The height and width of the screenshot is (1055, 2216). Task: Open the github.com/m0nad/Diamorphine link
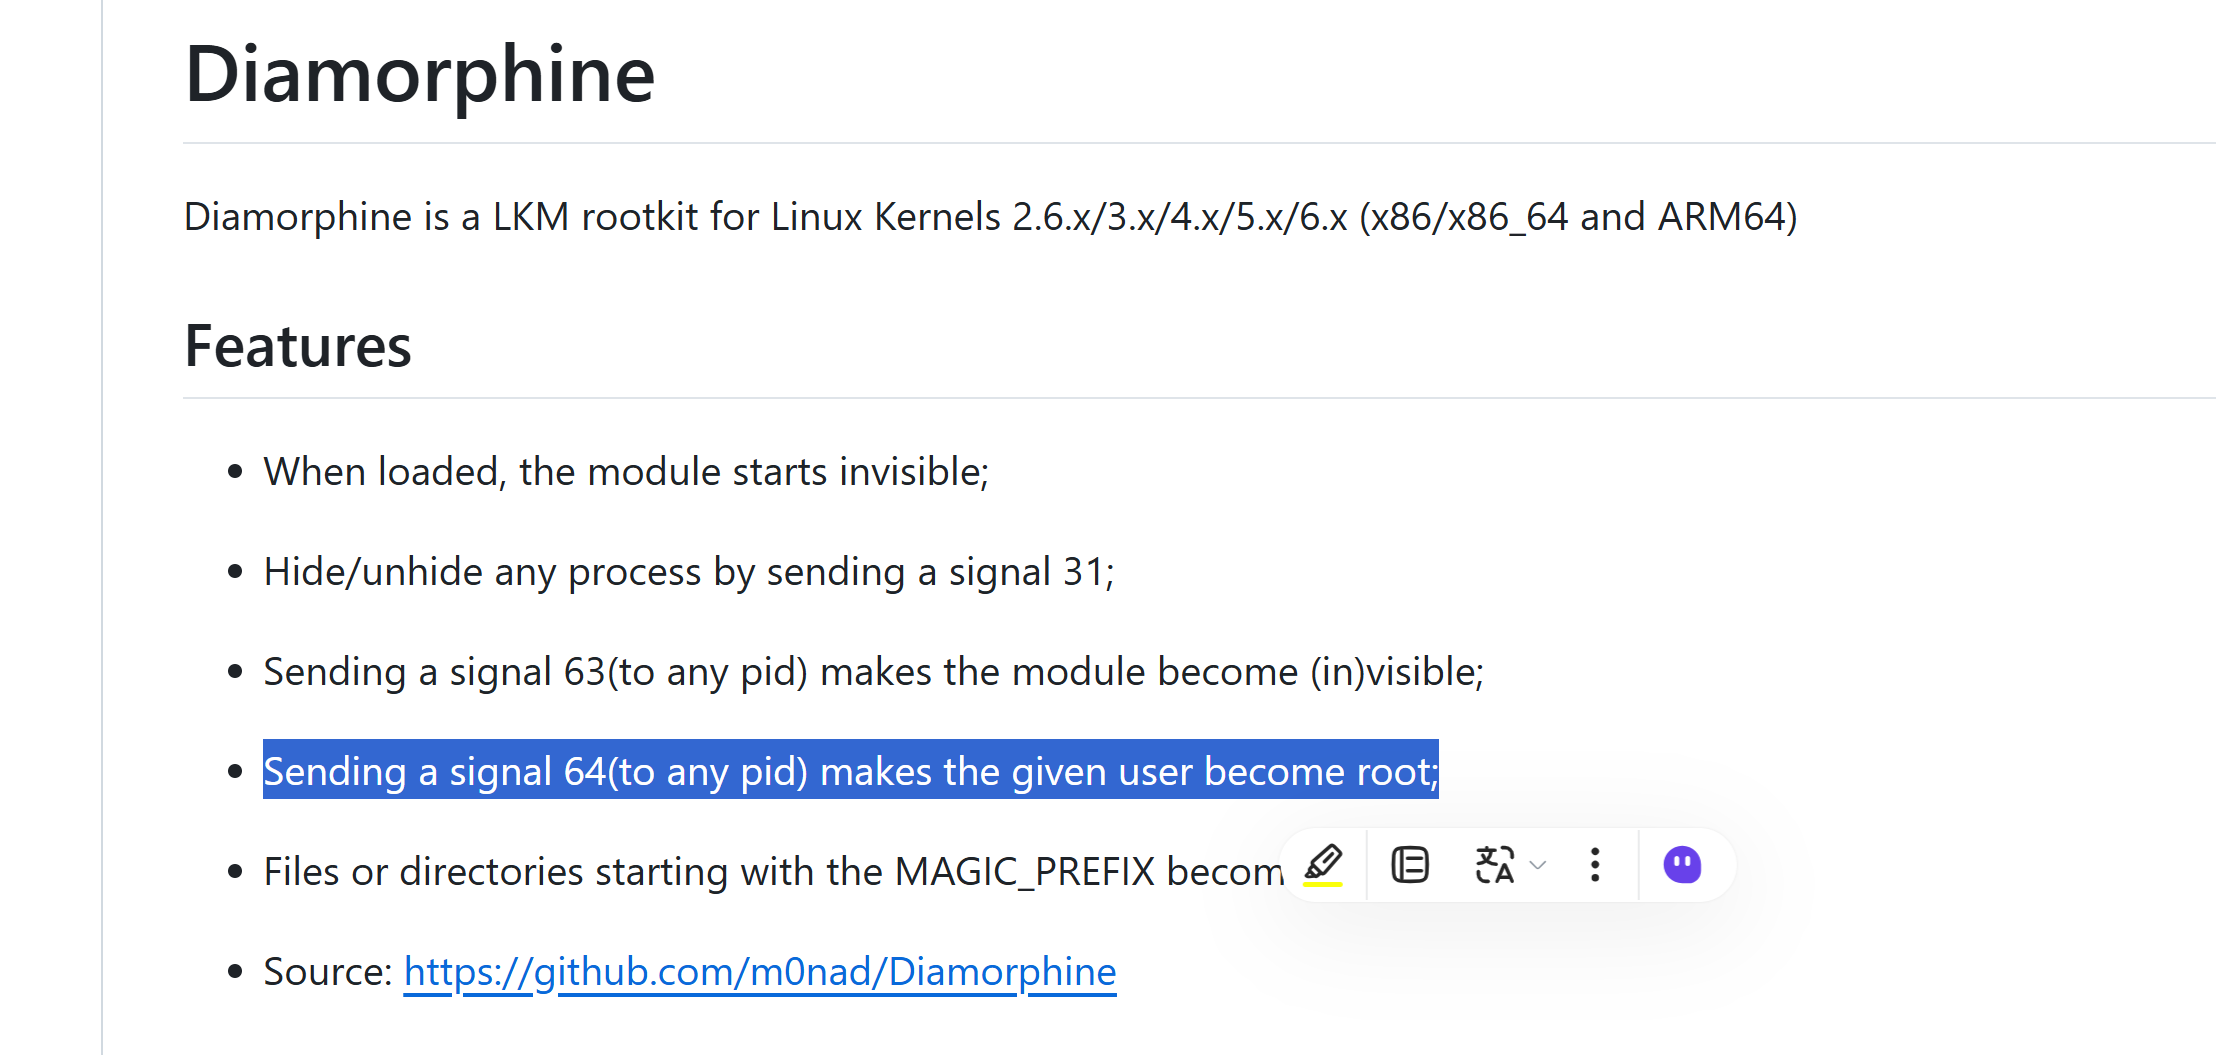pyautogui.click(x=760, y=972)
